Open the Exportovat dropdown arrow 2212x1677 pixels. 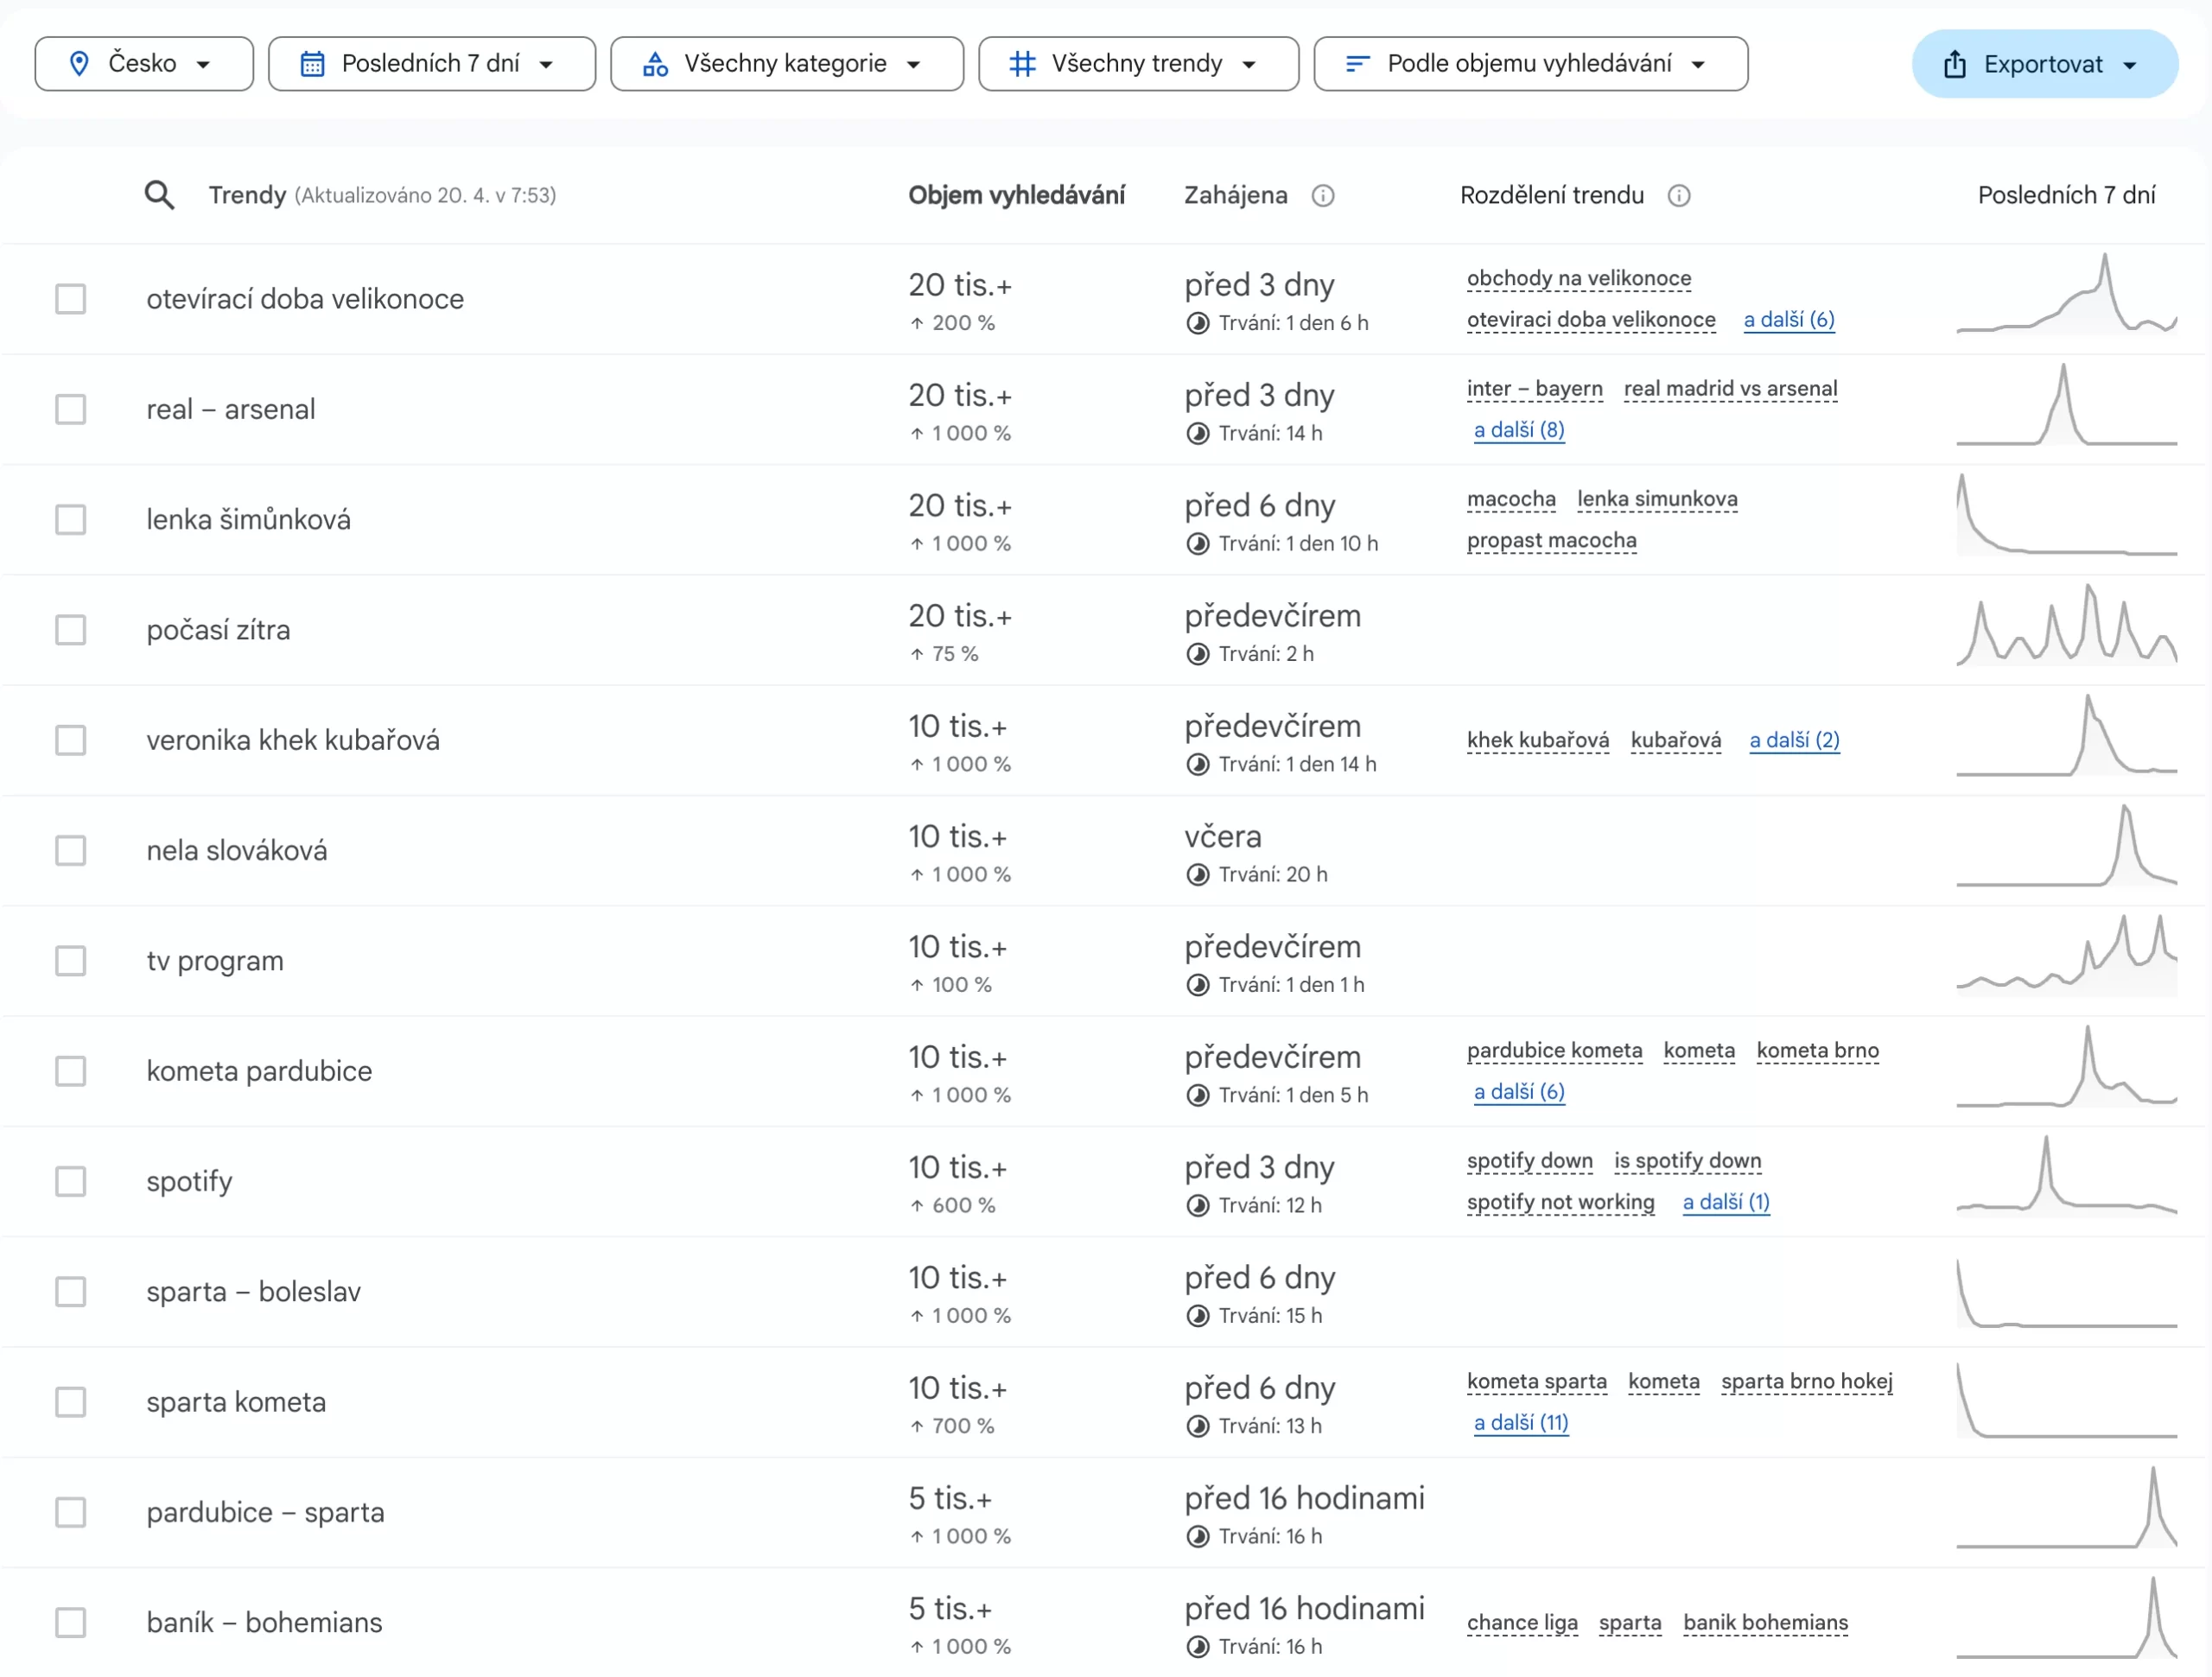click(2129, 65)
